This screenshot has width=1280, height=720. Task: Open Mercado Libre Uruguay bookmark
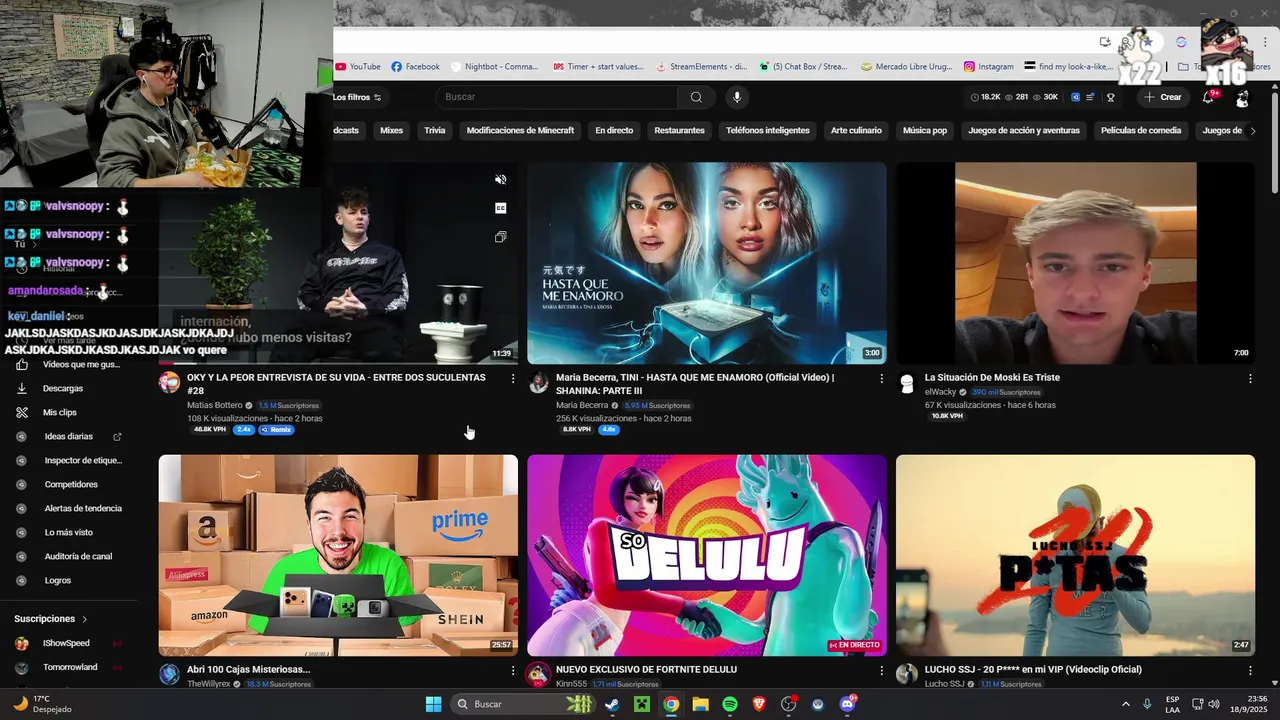[908, 67]
